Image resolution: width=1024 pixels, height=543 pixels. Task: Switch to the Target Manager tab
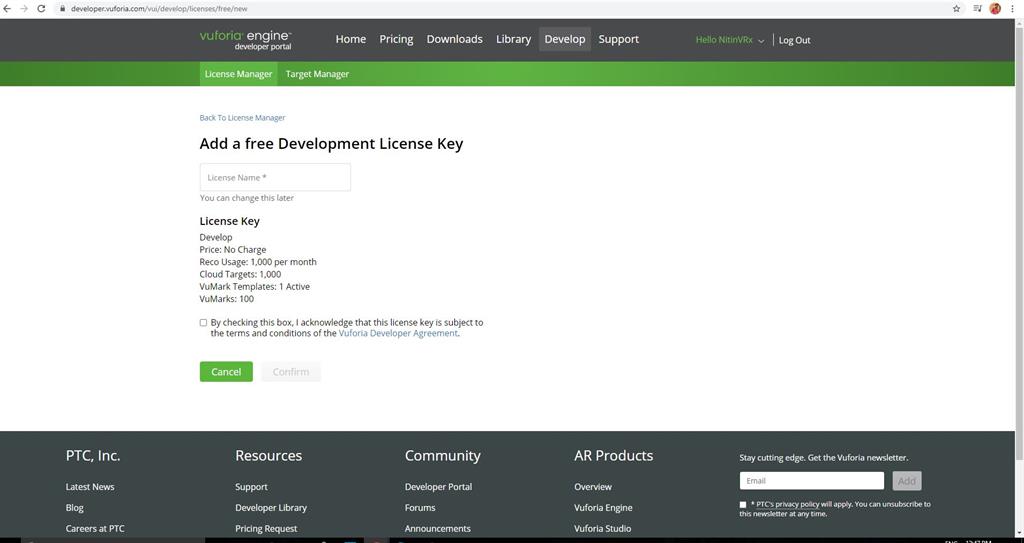[317, 74]
